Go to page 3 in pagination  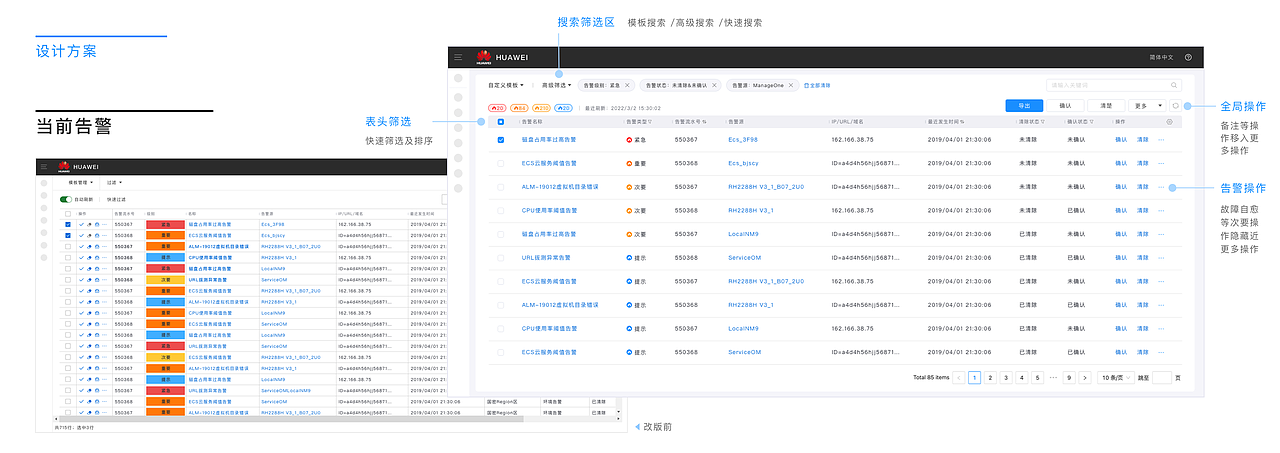coord(1006,377)
